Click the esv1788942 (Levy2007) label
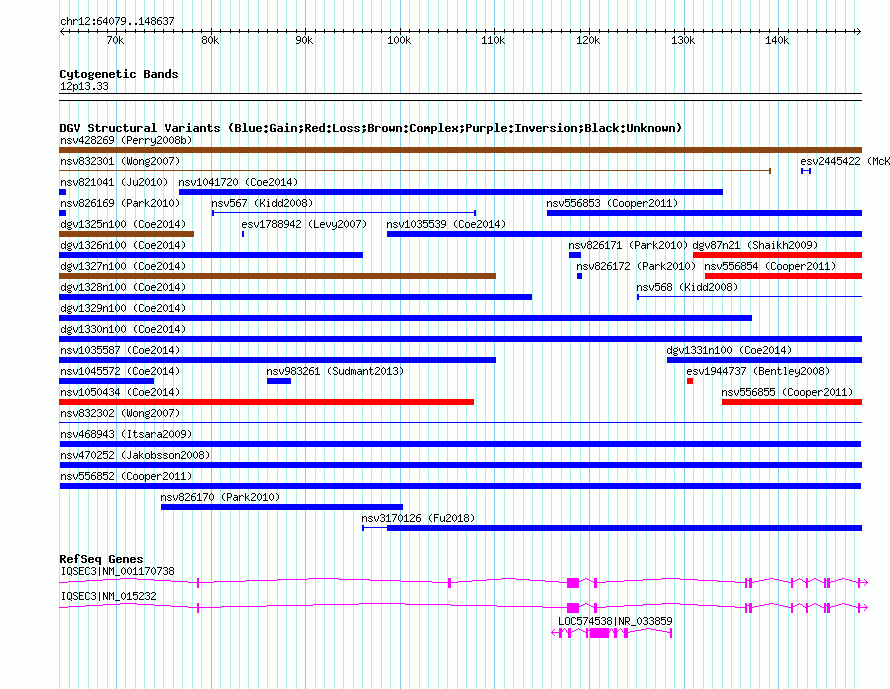 304,224
